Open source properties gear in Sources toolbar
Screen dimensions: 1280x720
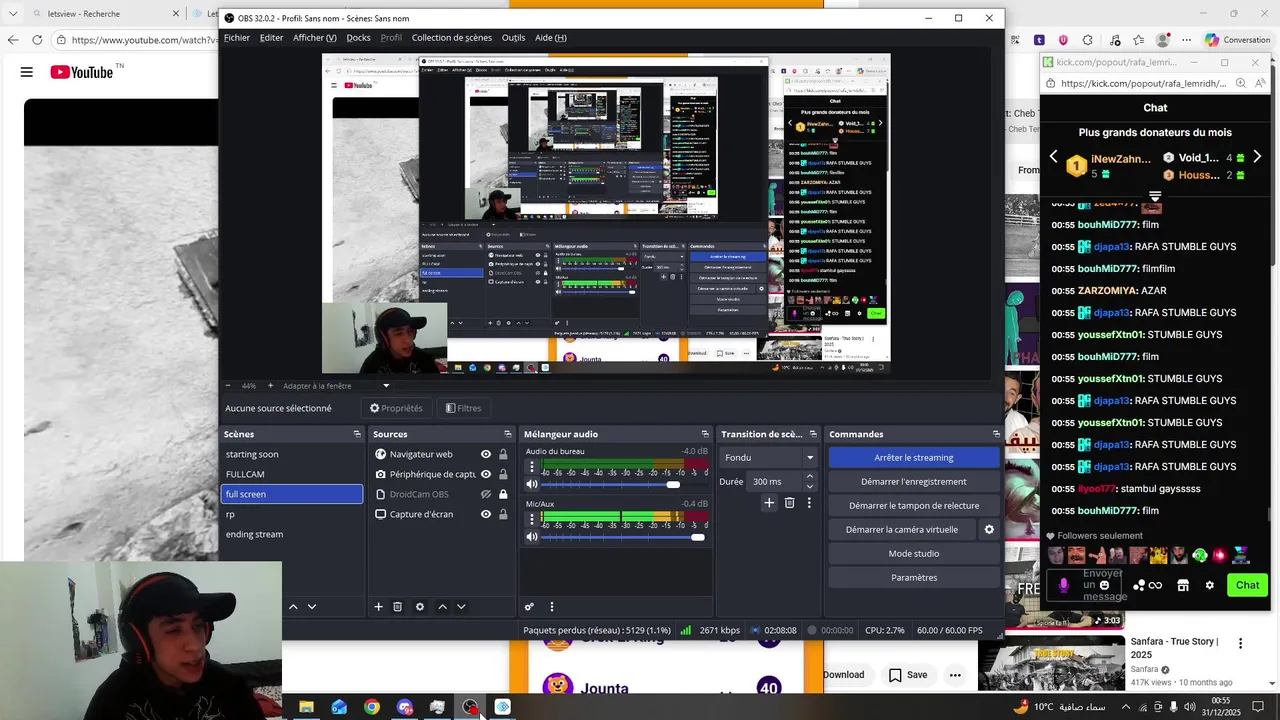tap(420, 607)
